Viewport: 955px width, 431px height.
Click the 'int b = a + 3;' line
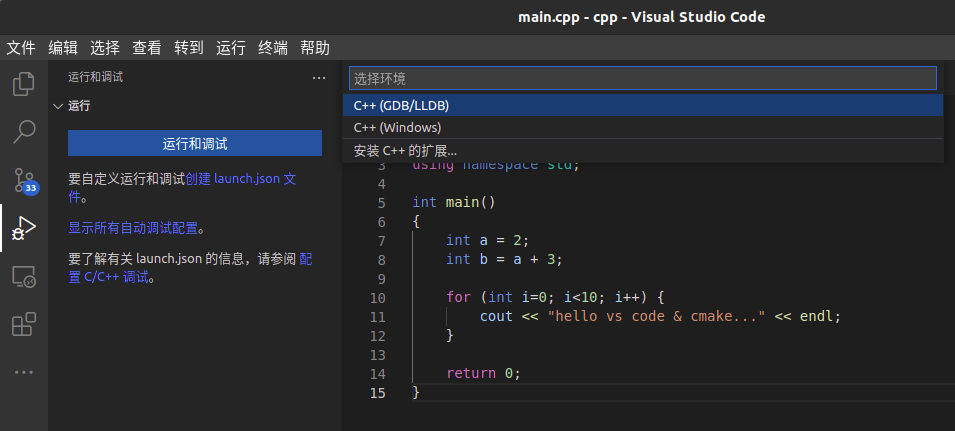point(505,259)
